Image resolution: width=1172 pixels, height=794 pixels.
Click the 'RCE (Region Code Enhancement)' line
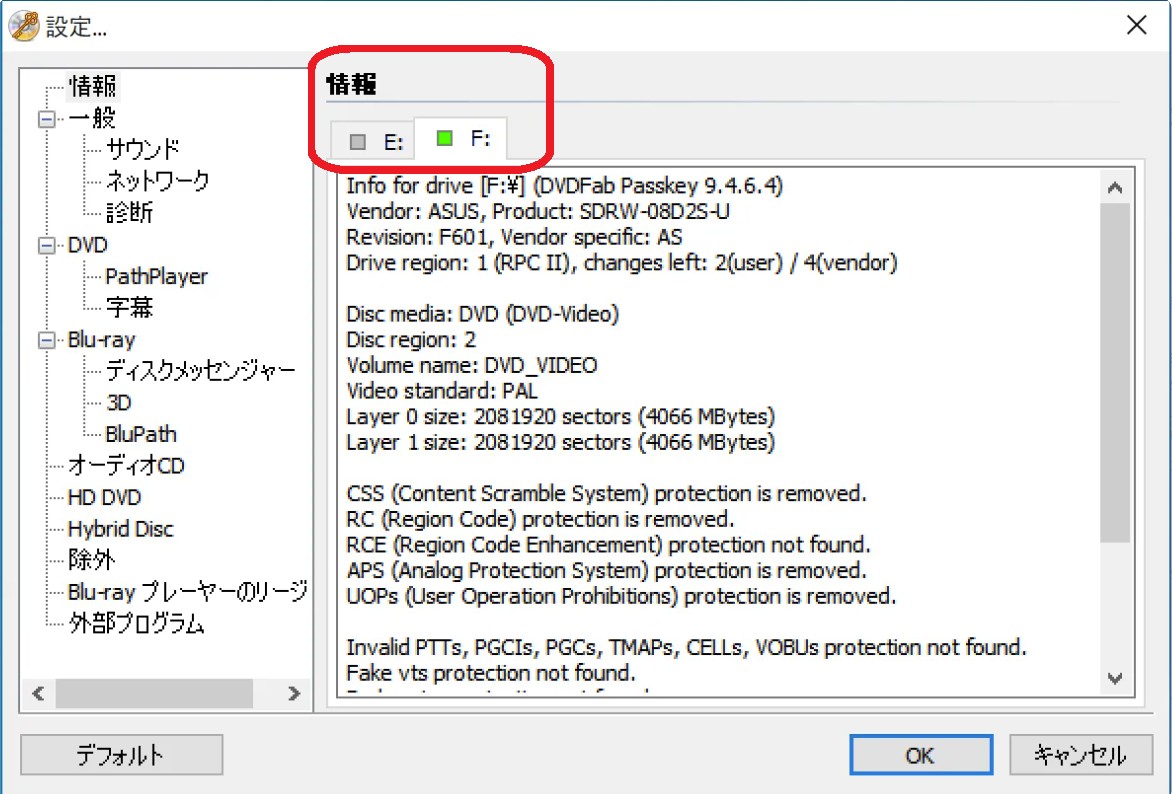608,545
